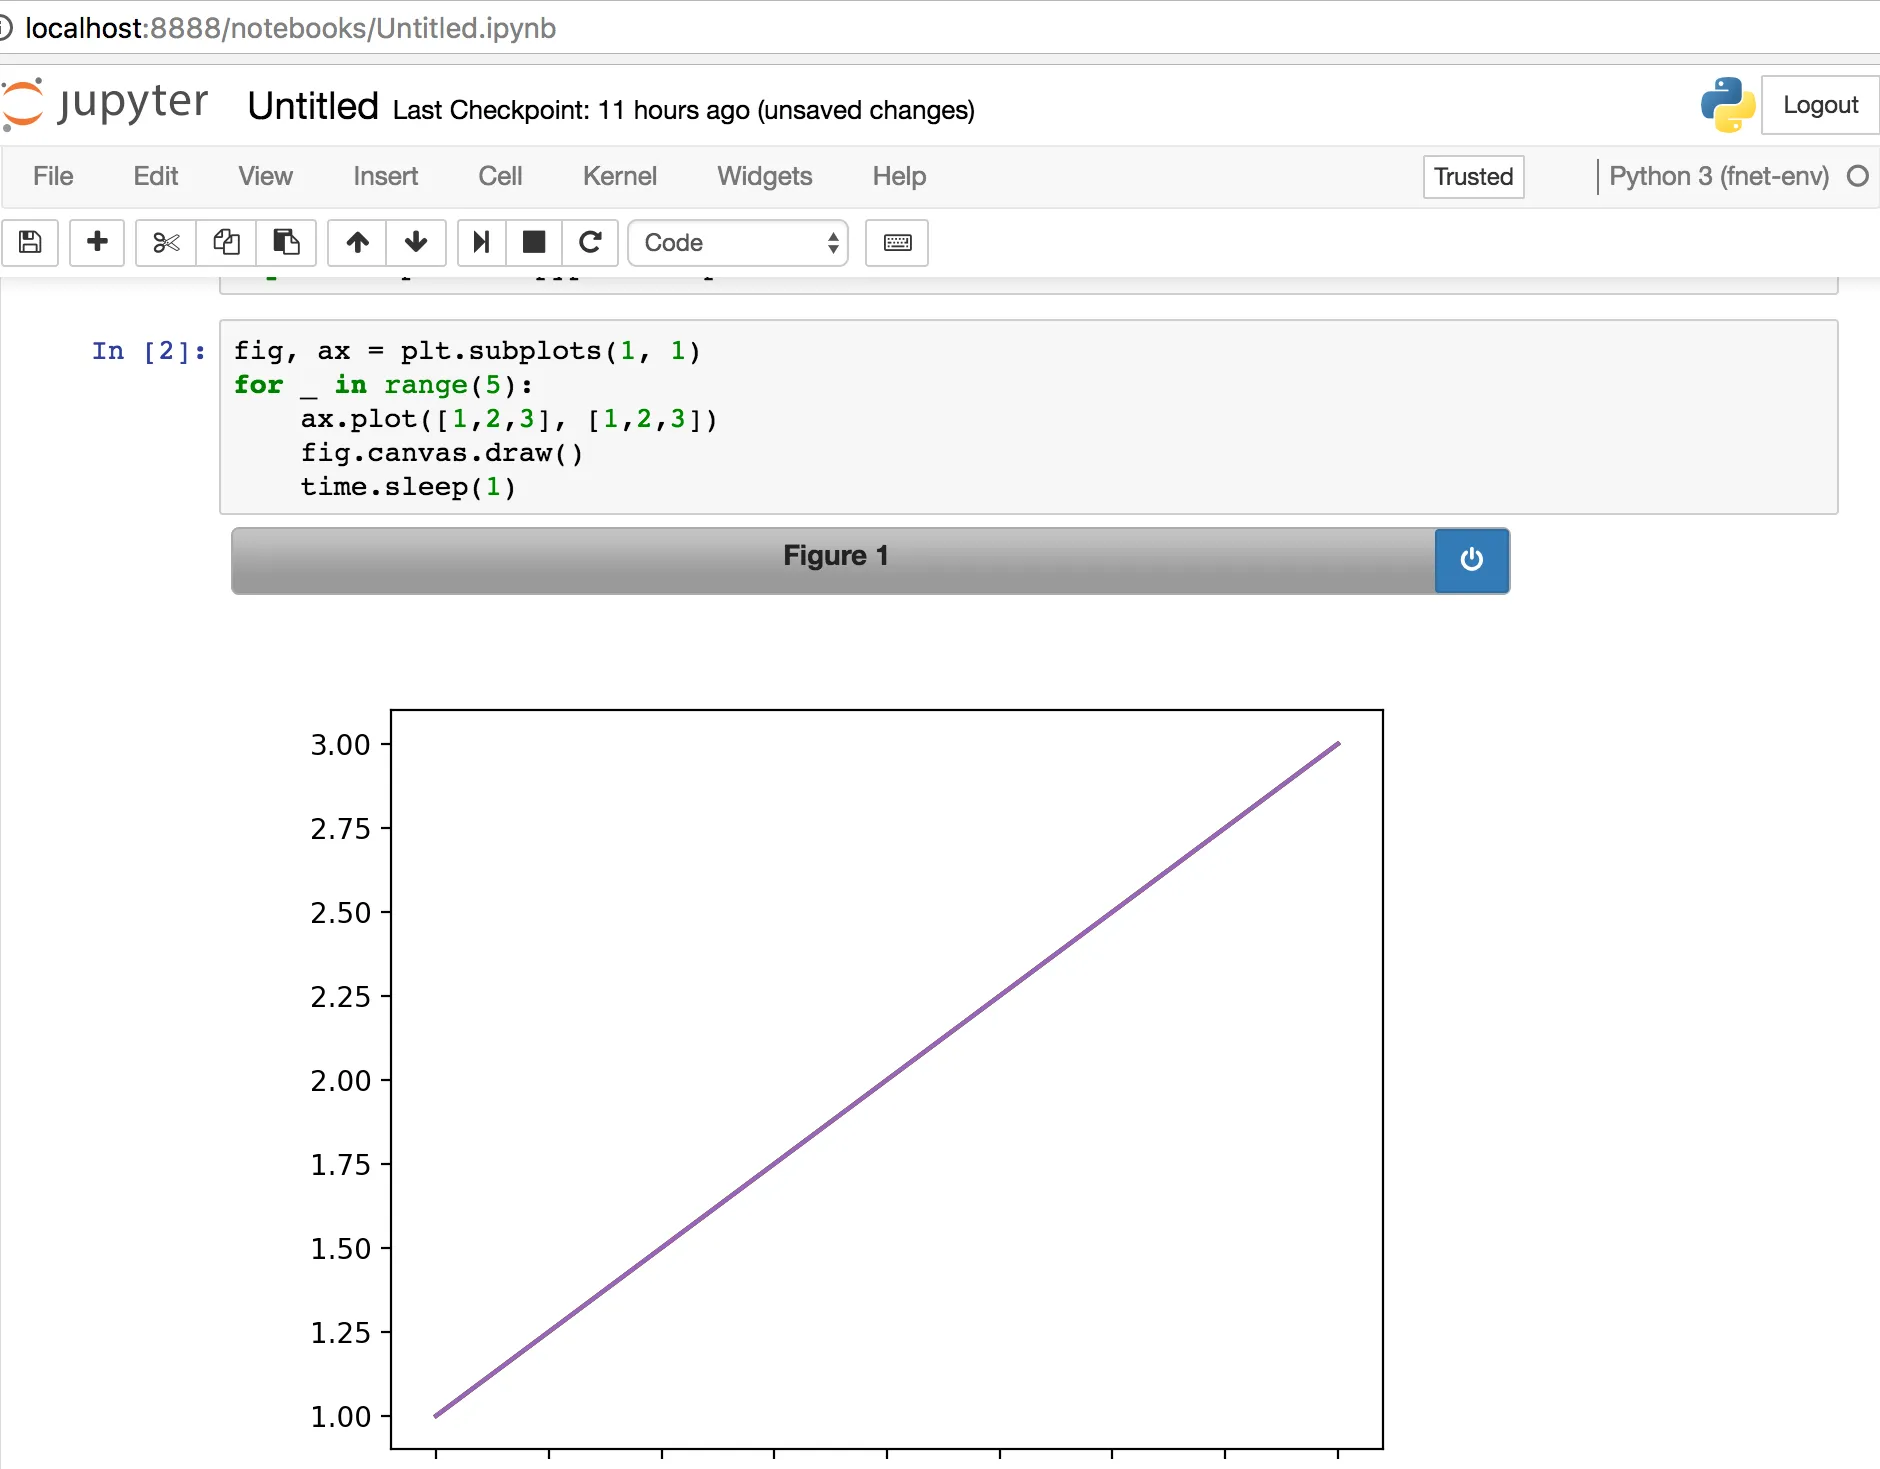Click the Python 3 (fnet-env) kernel name
Screen dimensions: 1880x1469
(x=1719, y=176)
